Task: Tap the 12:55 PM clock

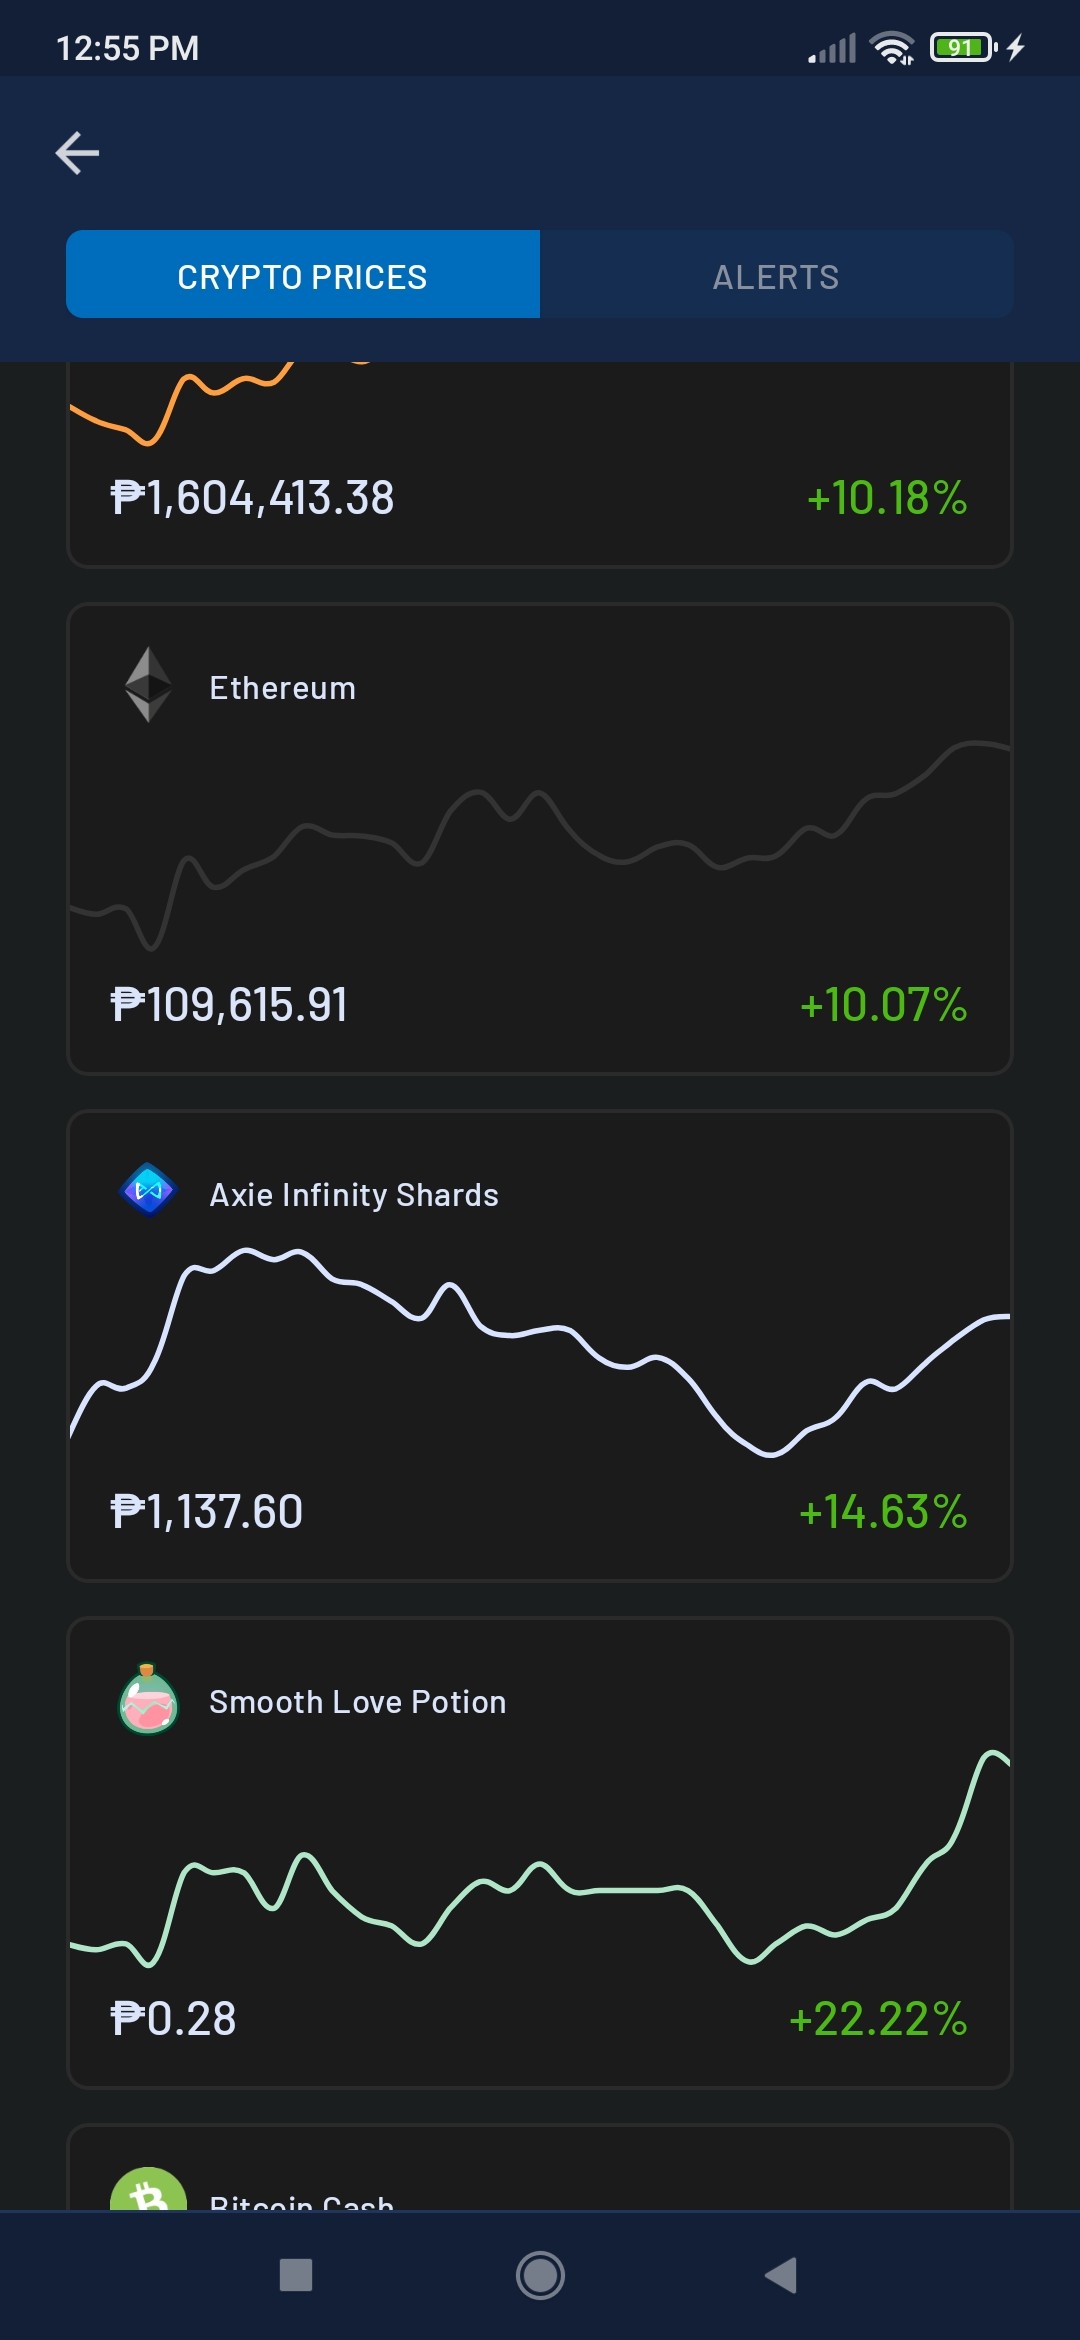Action: (x=128, y=48)
